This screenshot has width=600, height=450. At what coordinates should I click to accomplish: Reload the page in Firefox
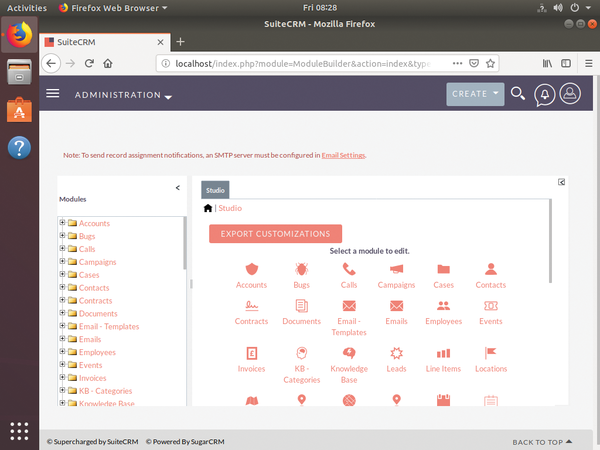(89, 63)
